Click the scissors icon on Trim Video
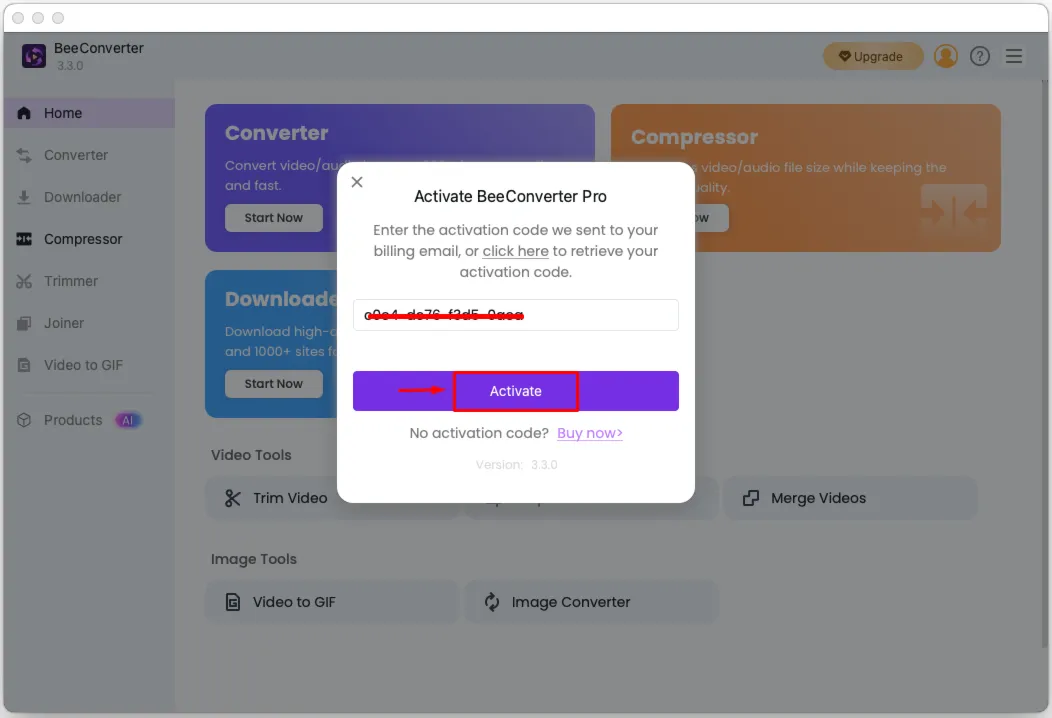The width and height of the screenshot is (1052, 718). point(232,498)
